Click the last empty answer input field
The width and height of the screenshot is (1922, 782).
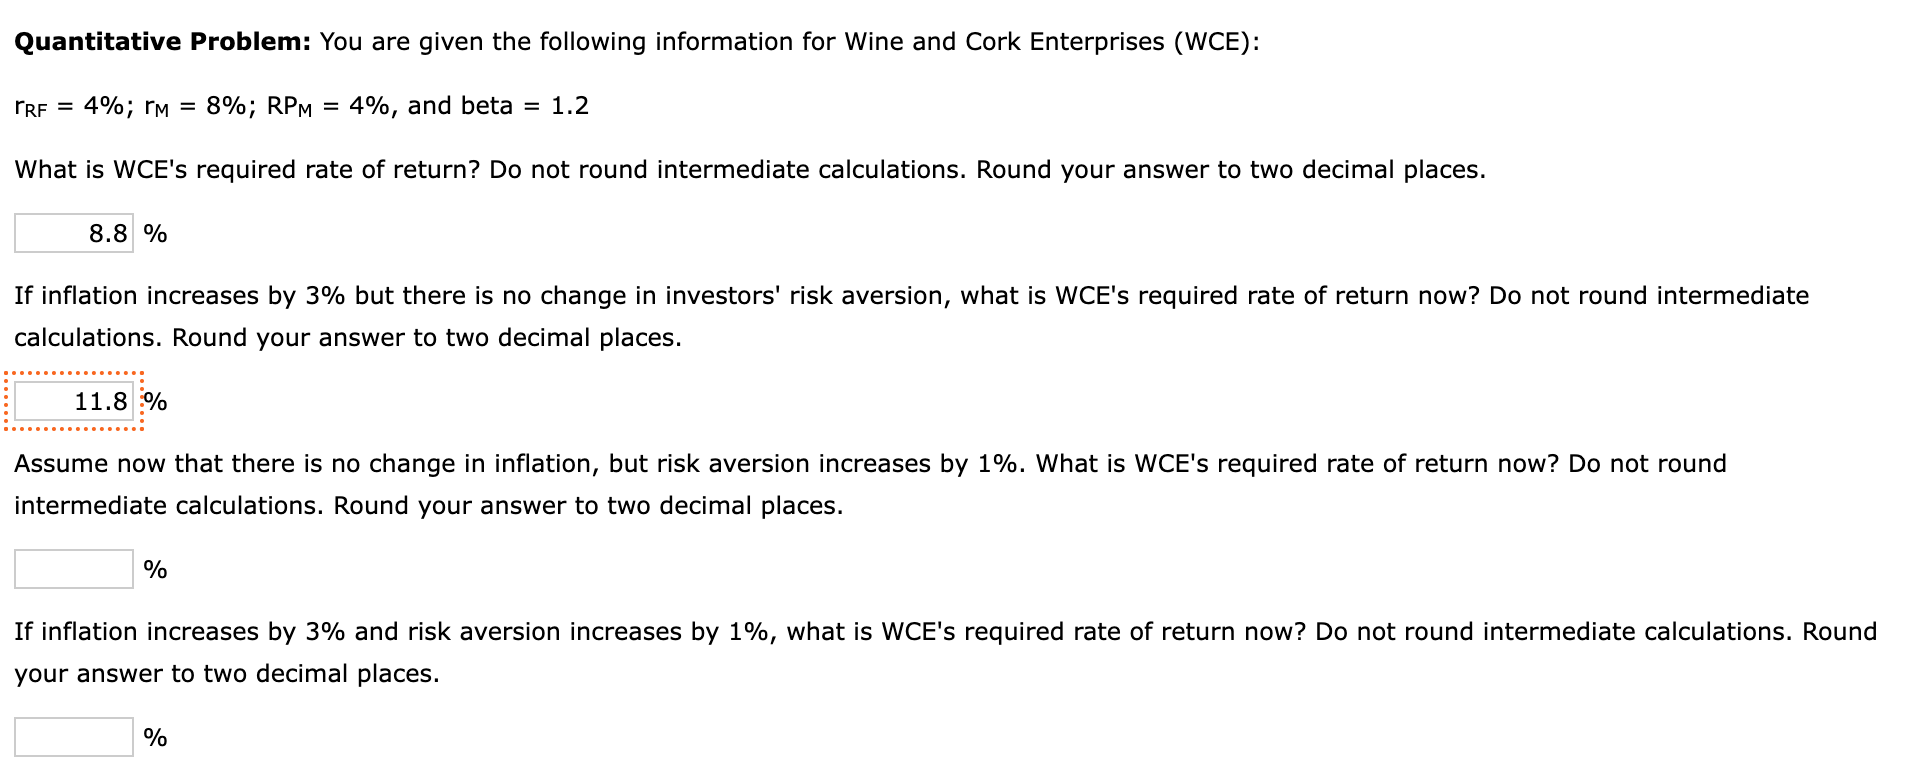[73, 736]
